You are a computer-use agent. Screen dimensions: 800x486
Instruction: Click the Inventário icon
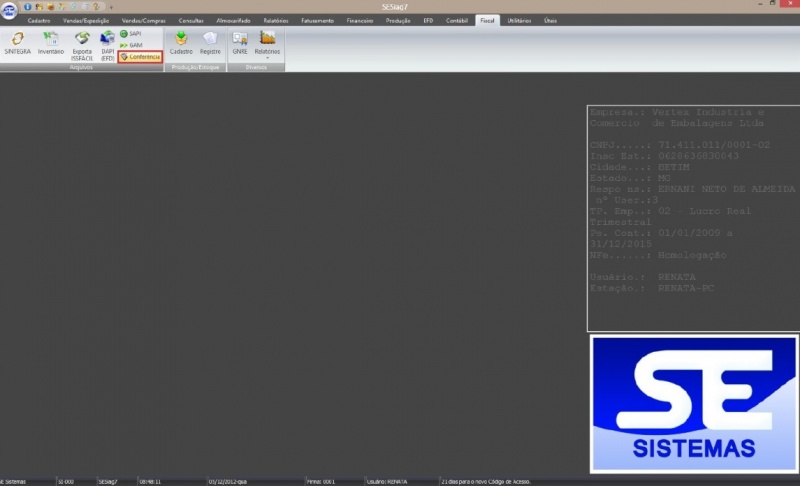[50, 43]
